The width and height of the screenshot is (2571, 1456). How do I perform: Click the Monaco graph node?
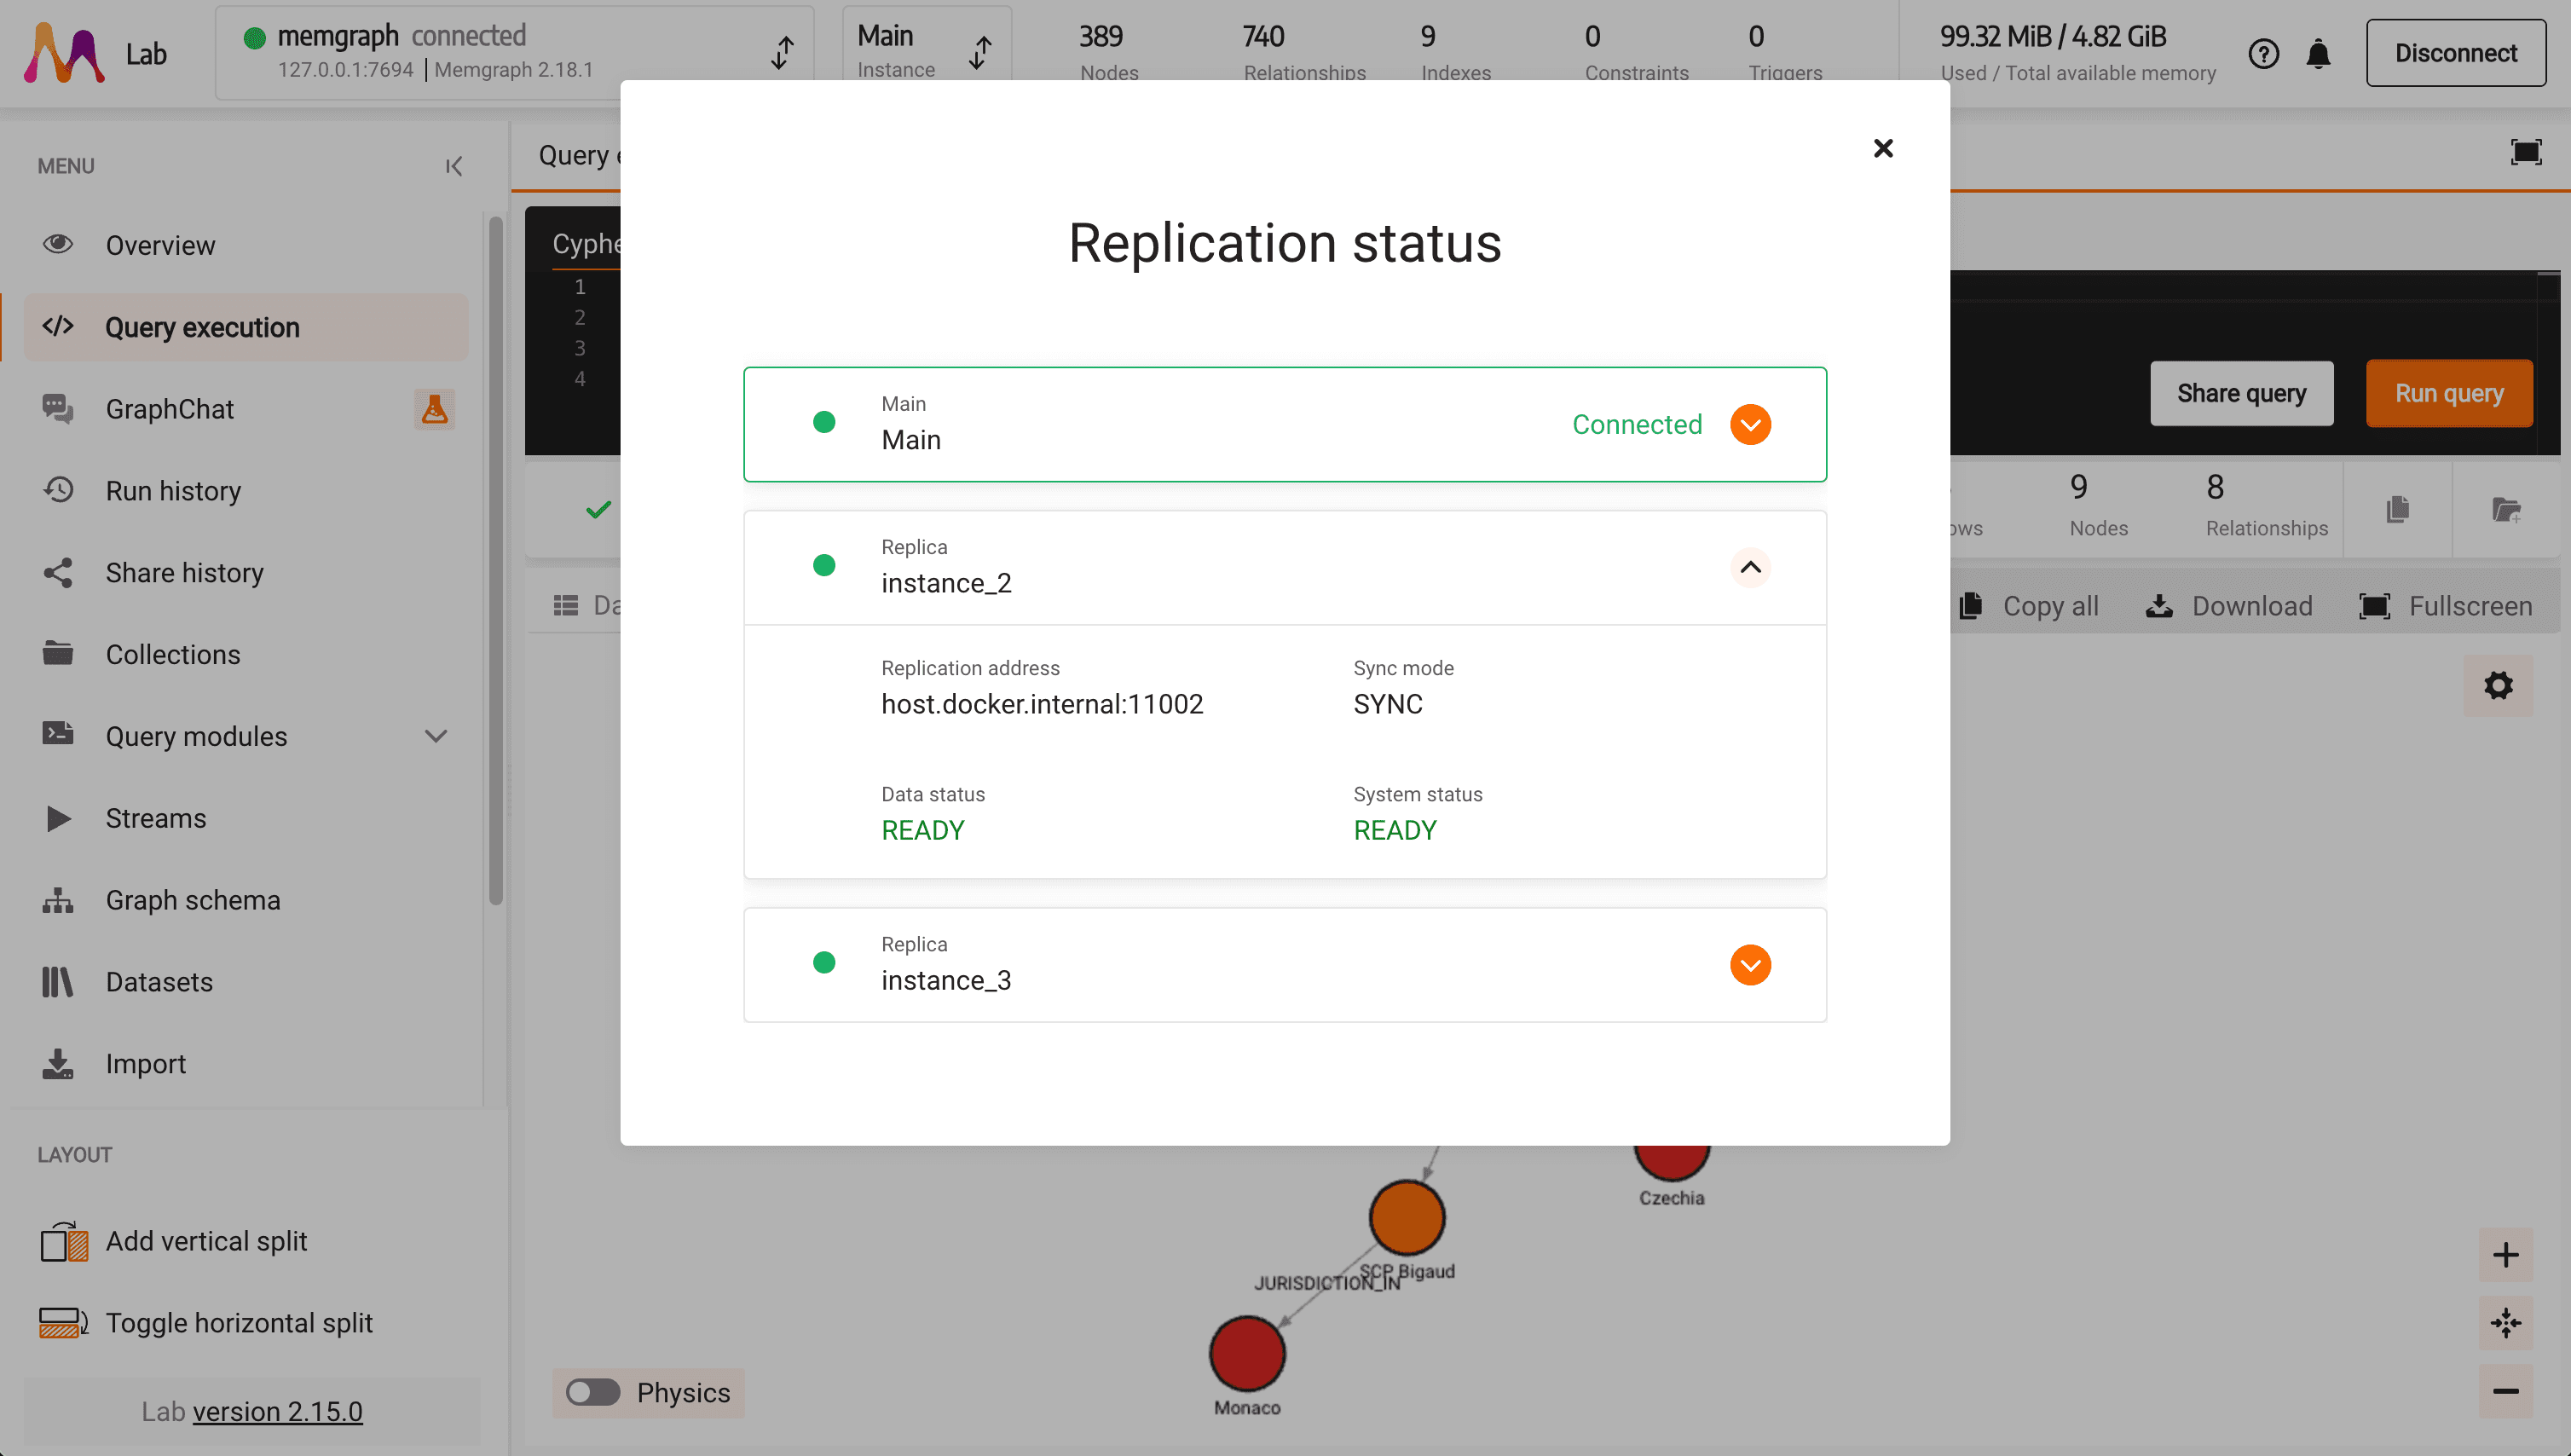[x=1247, y=1353]
